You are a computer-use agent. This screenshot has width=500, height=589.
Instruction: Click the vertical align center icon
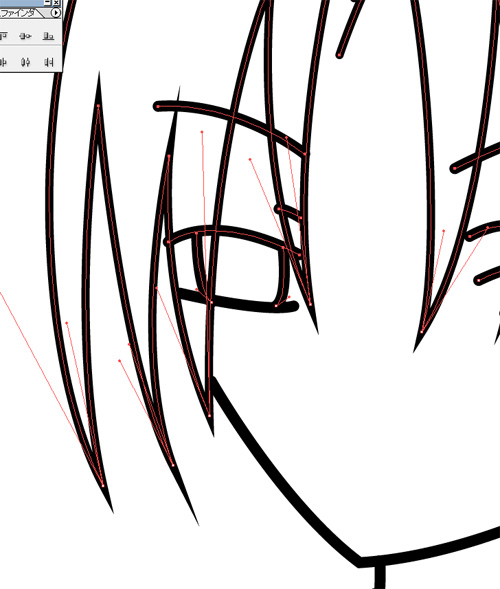click(x=26, y=36)
